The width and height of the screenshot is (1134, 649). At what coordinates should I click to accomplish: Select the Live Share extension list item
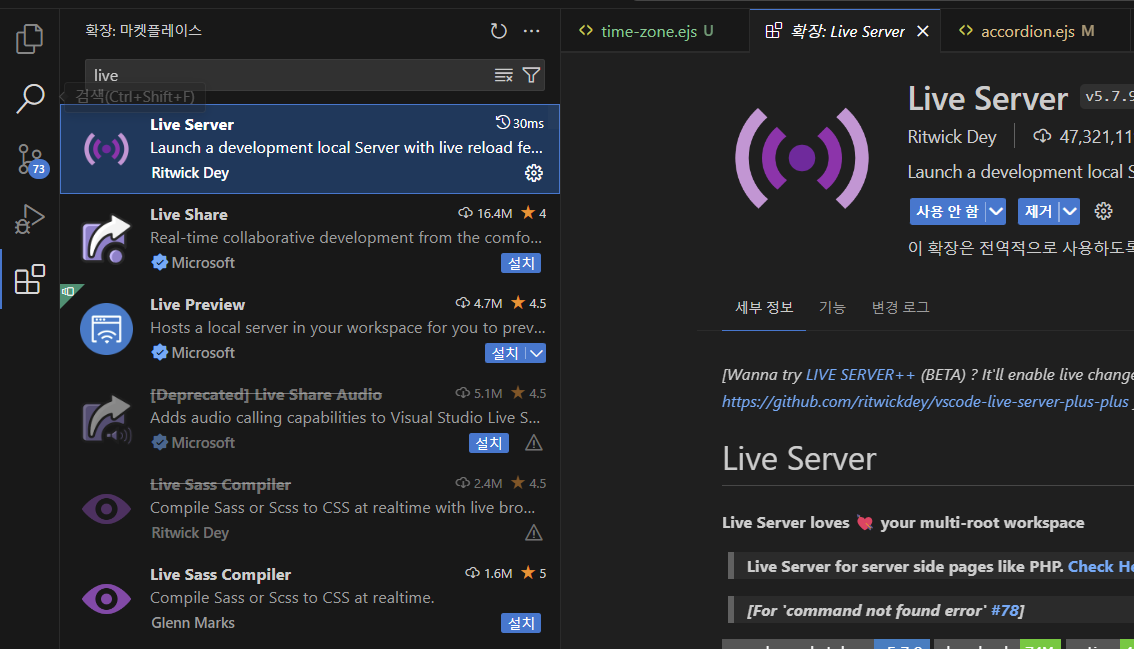[x=310, y=239]
